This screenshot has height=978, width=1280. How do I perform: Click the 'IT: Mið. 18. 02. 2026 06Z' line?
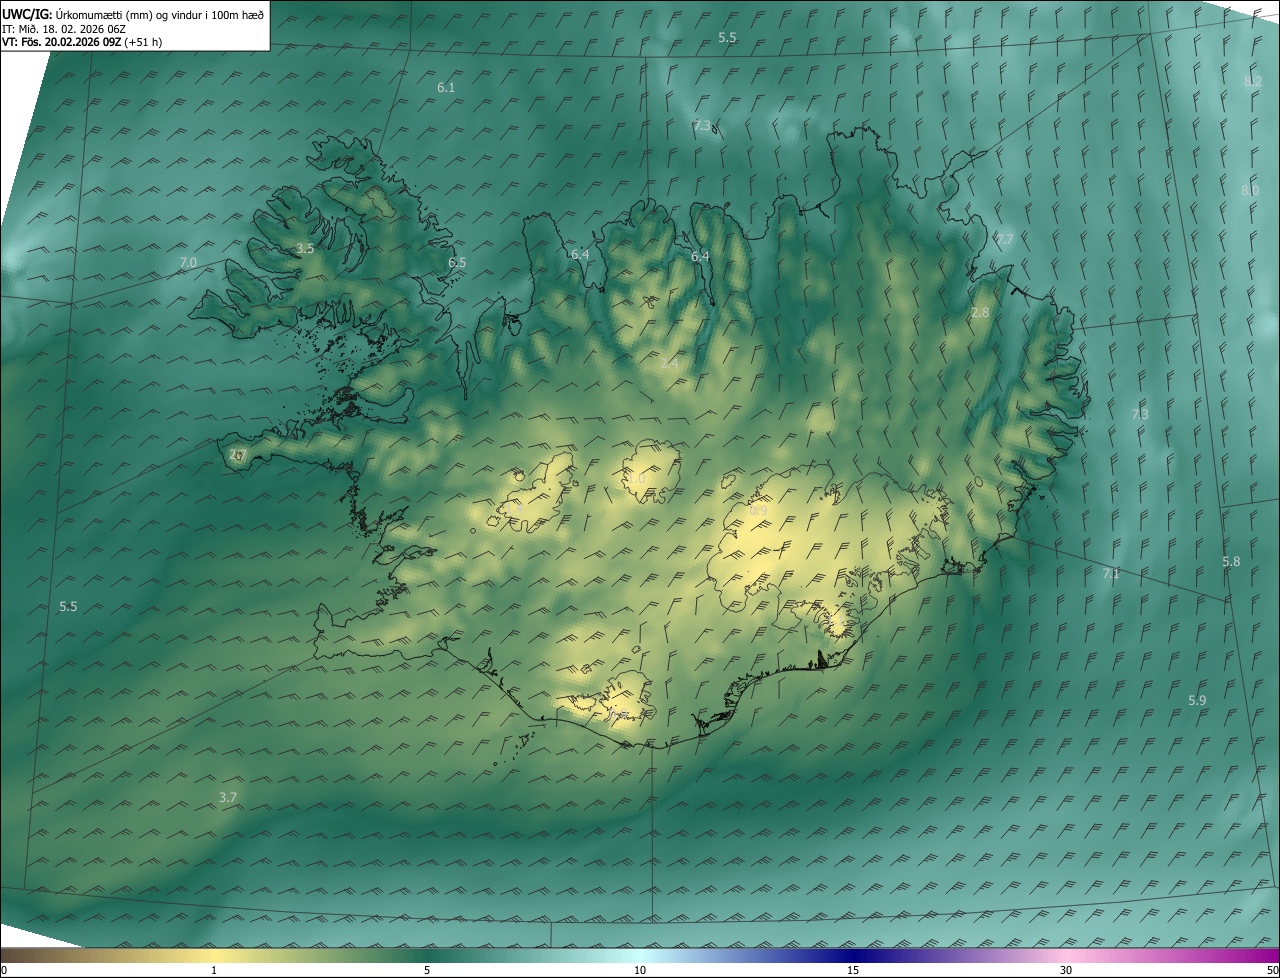tap(63, 28)
